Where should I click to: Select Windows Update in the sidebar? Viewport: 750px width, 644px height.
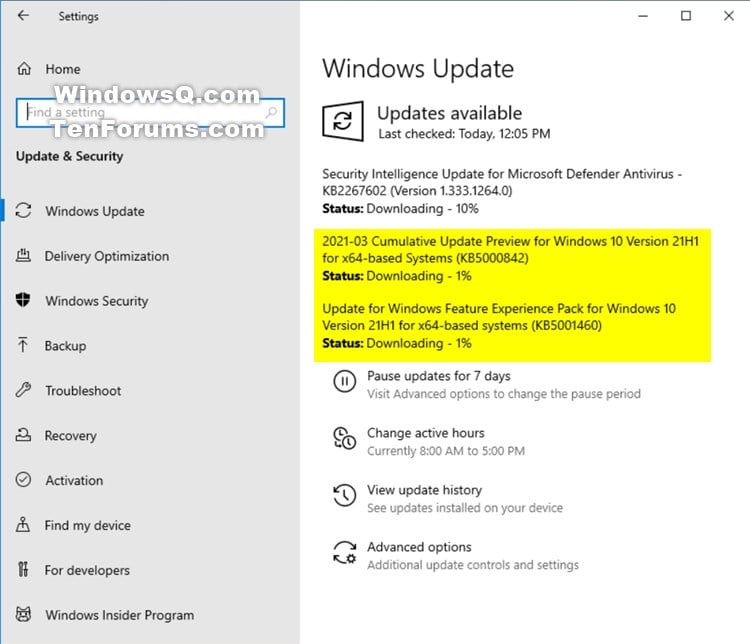click(x=95, y=211)
